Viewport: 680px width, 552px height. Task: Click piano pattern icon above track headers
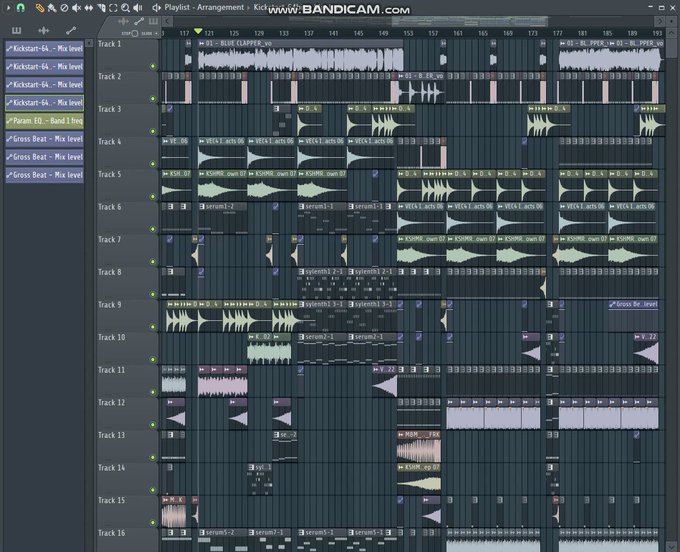(x=154, y=21)
